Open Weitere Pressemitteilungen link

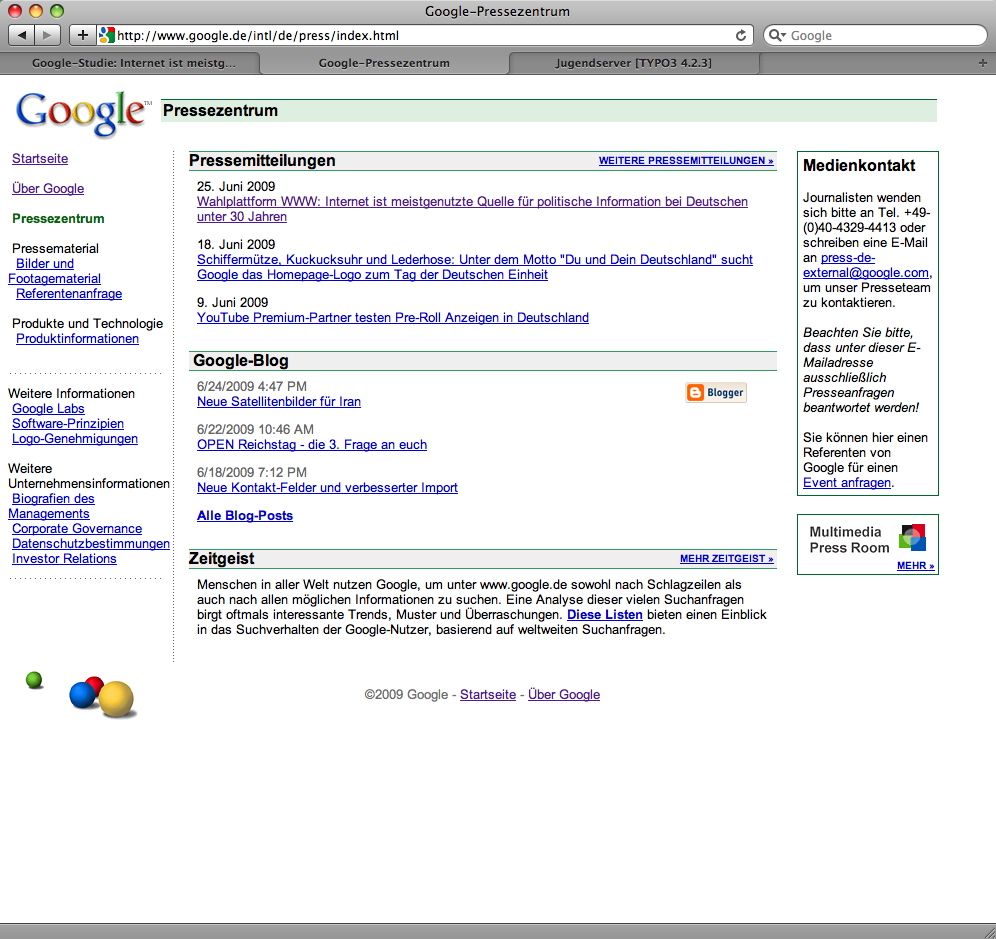tap(686, 161)
